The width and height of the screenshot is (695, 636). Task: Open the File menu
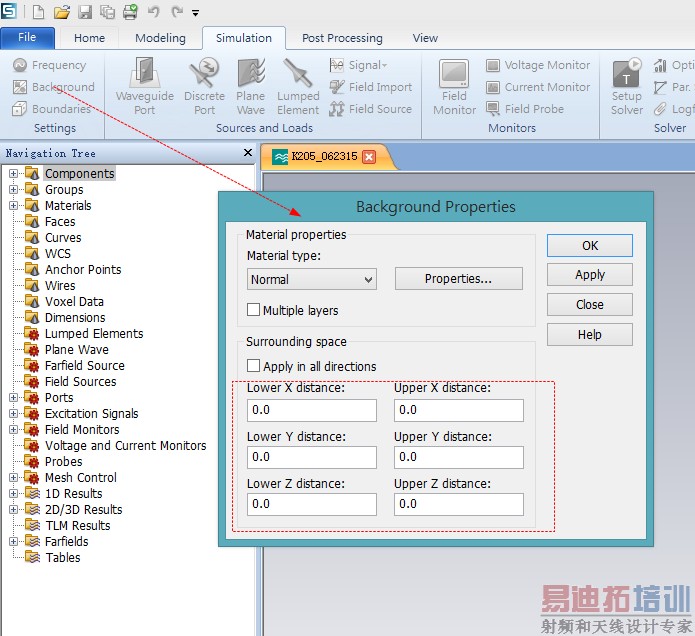pyautogui.click(x=27, y=37)
